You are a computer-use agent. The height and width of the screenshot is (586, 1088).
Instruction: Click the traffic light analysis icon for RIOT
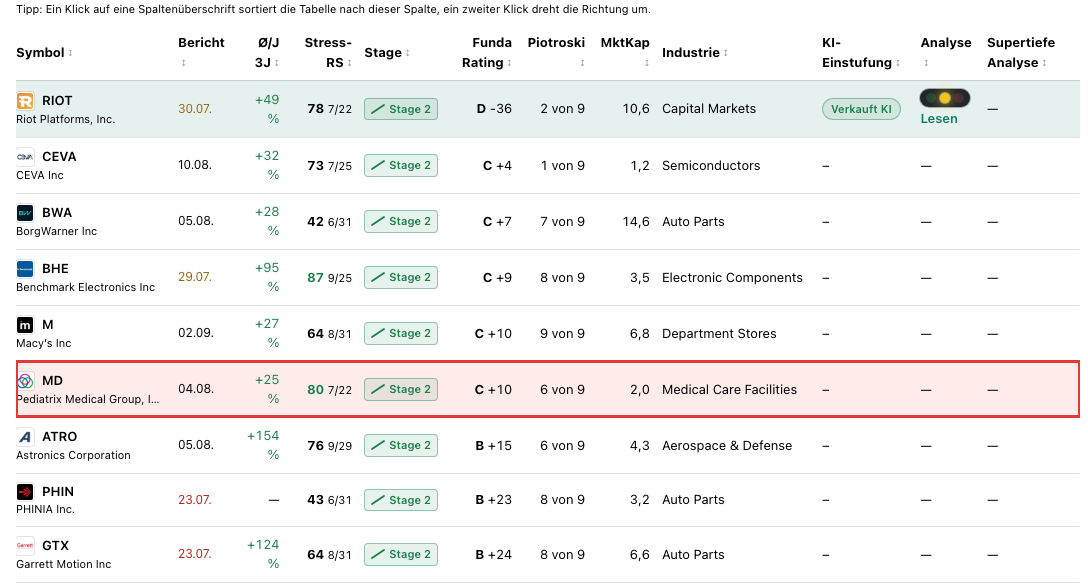[x=945, y=98]
